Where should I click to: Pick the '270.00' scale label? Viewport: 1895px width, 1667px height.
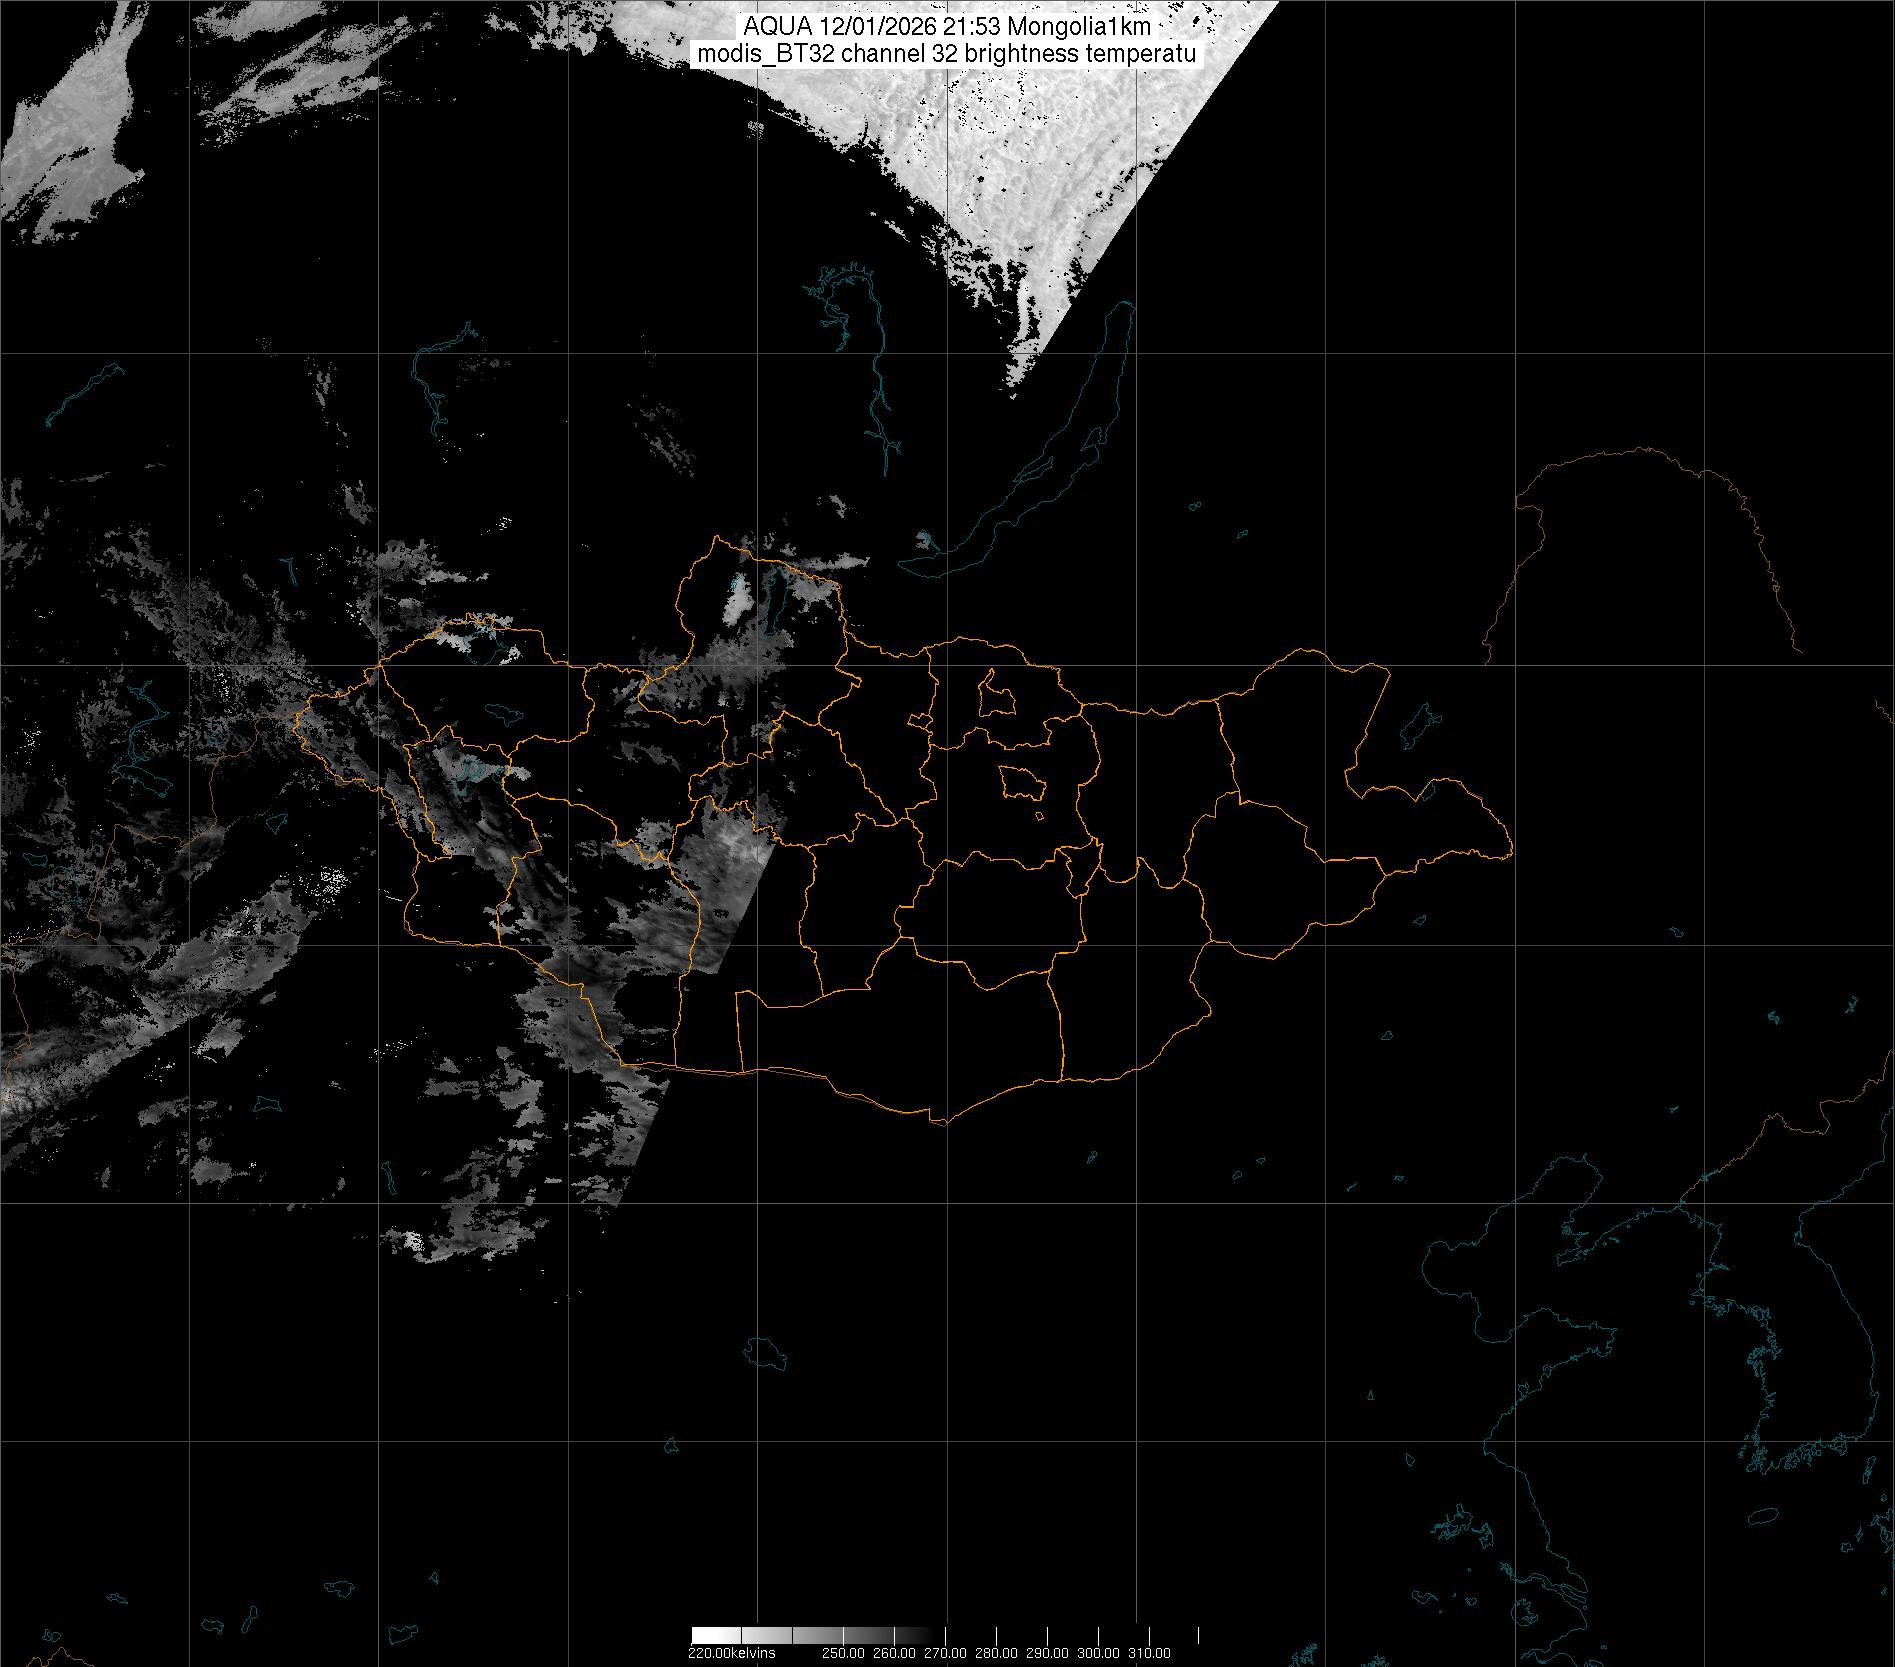(945, 1653)
